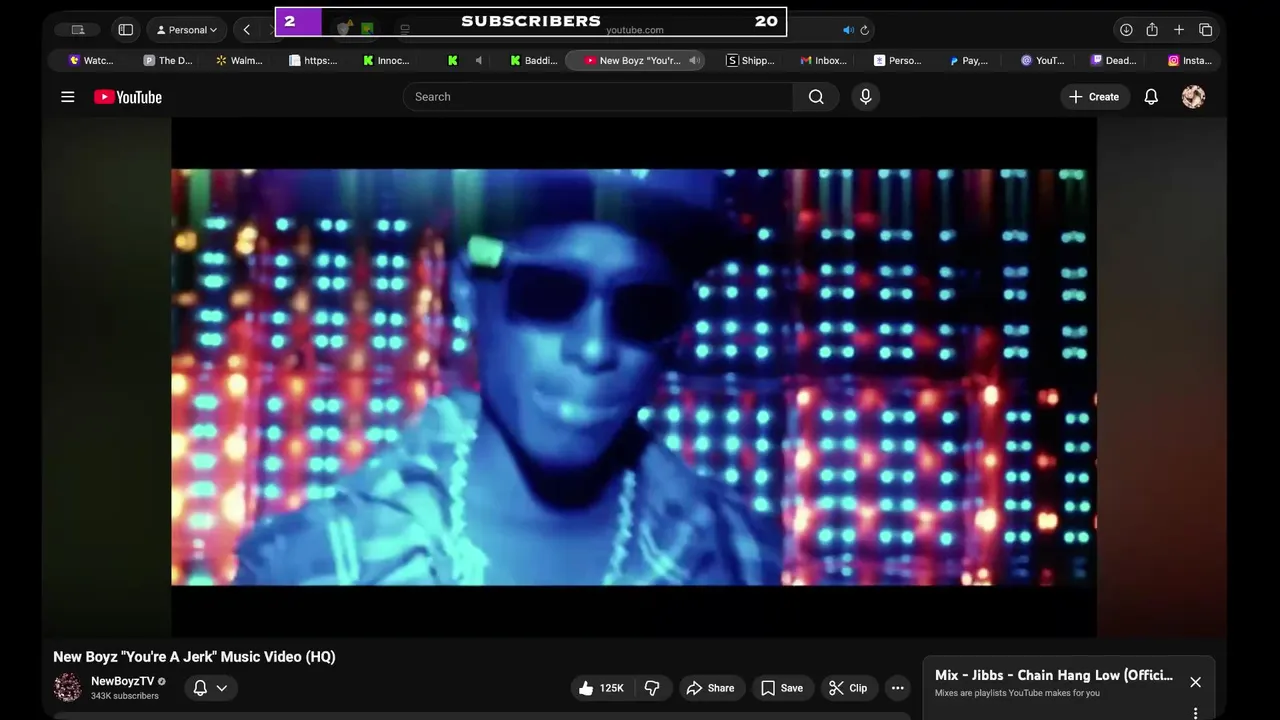Expand notification preferences beside NewBoyzTV
Viewport: 1280px width, 720px height.
(210, 688)
